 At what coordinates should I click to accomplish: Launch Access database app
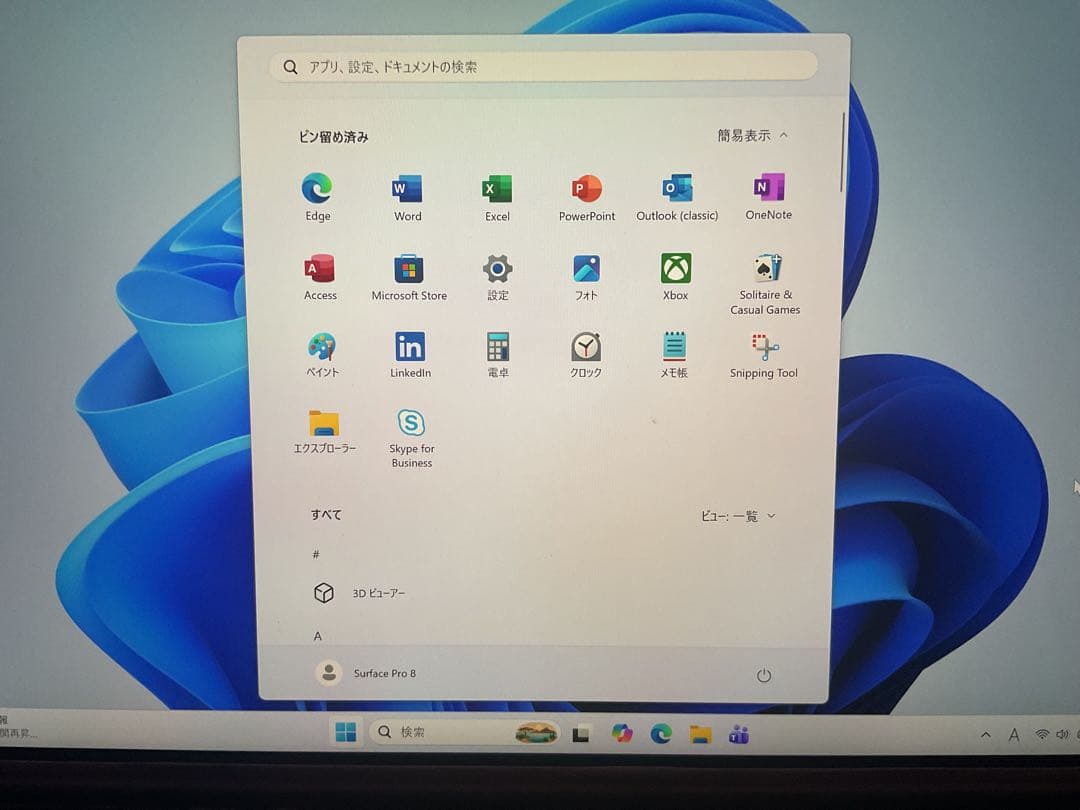click(320, 277)
